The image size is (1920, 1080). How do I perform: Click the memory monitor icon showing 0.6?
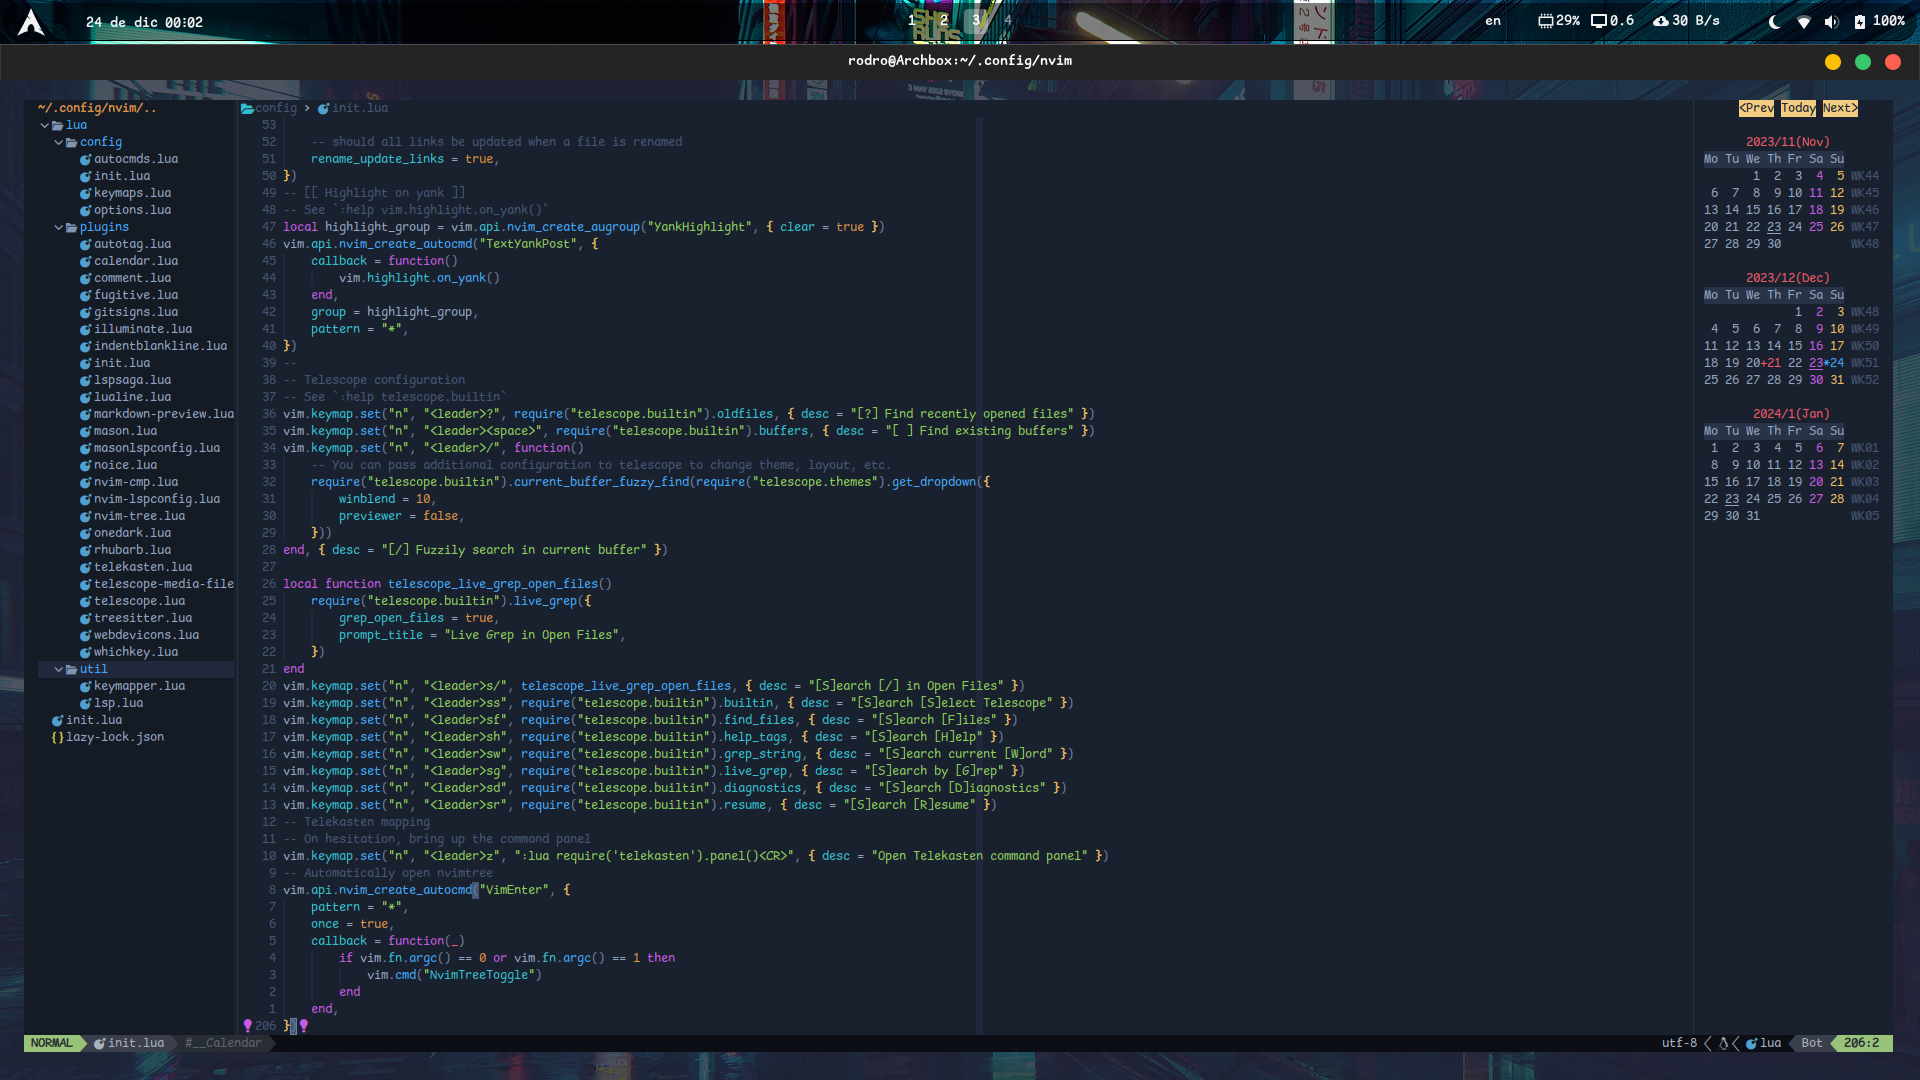tap(1598, 21)
